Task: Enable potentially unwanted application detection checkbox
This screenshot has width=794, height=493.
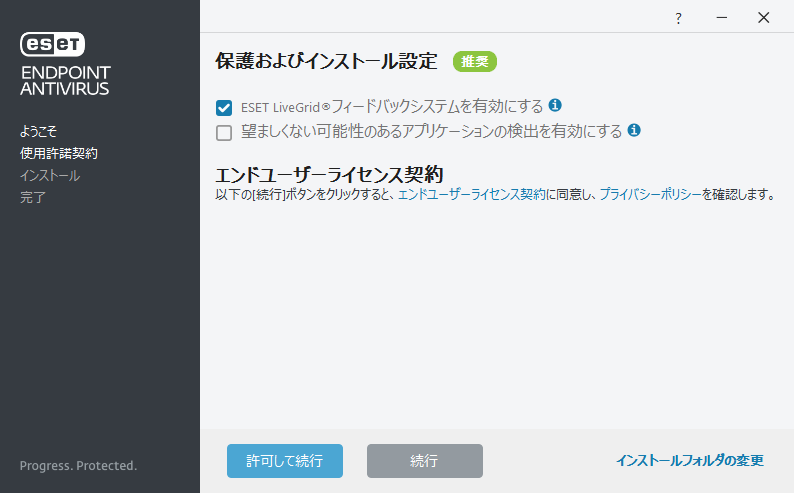Action: (x=224, y=133)
